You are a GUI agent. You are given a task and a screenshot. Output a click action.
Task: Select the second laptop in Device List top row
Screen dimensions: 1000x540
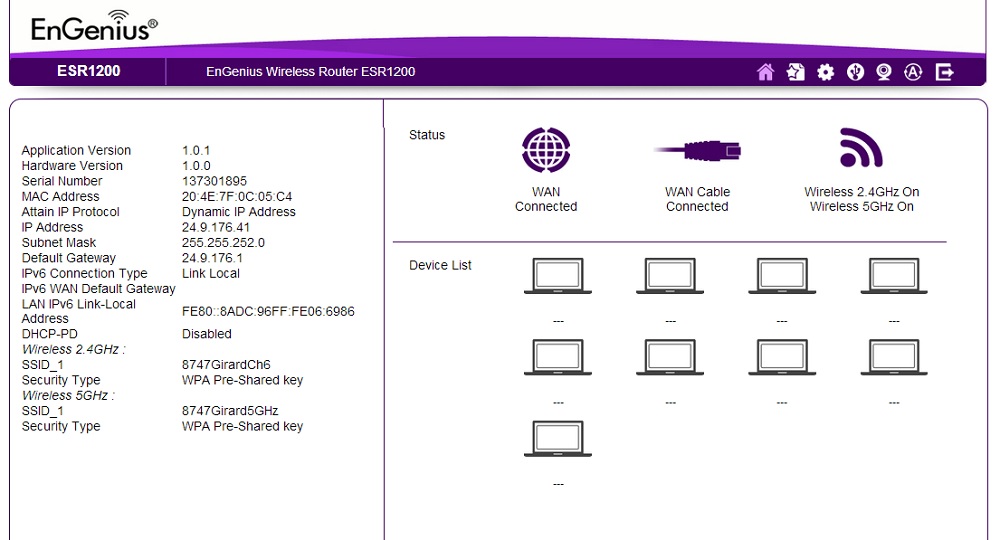[670, 275]
